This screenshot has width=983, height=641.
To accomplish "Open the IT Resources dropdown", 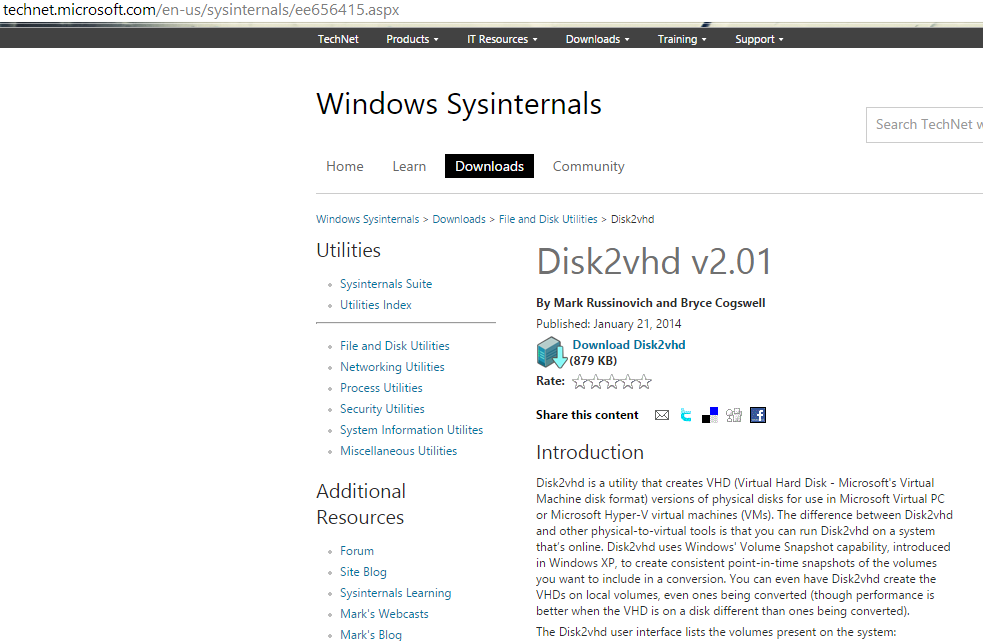I will tap(502, 39).
